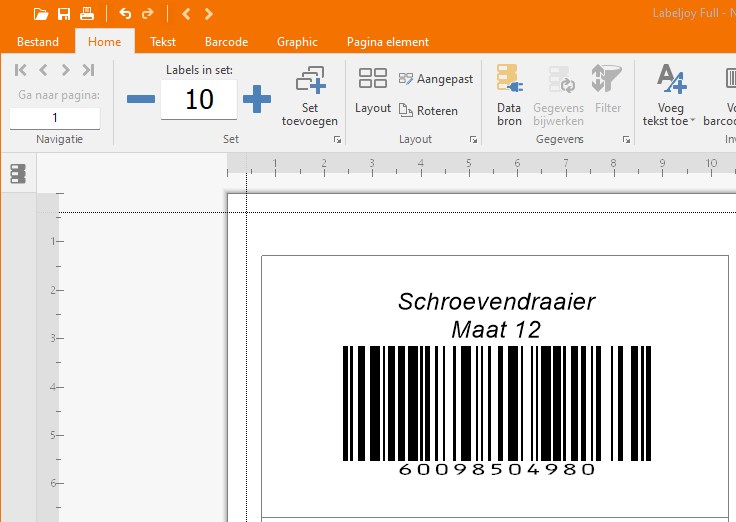The height and width of the screenshot is (522, 736).
Task: Open the Layout button
Action: (x=373, y=91)
